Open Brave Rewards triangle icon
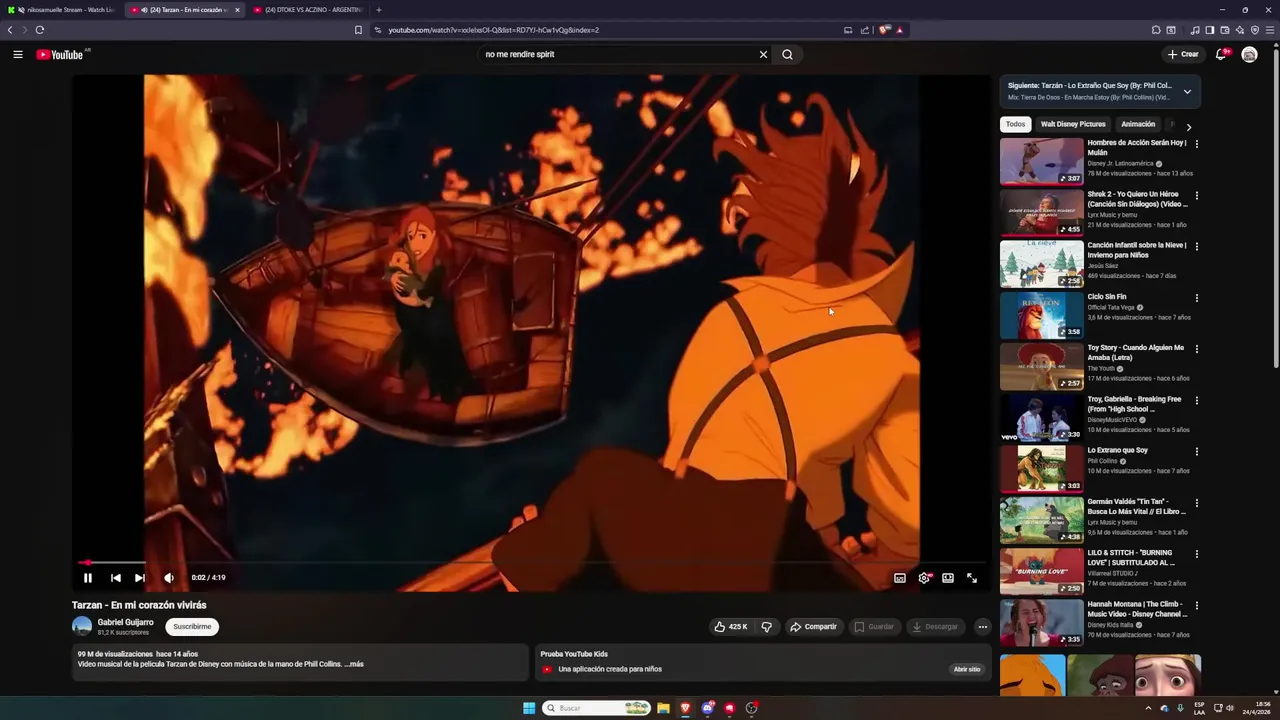Viewport: 1280px width, 720px height. 899,30
